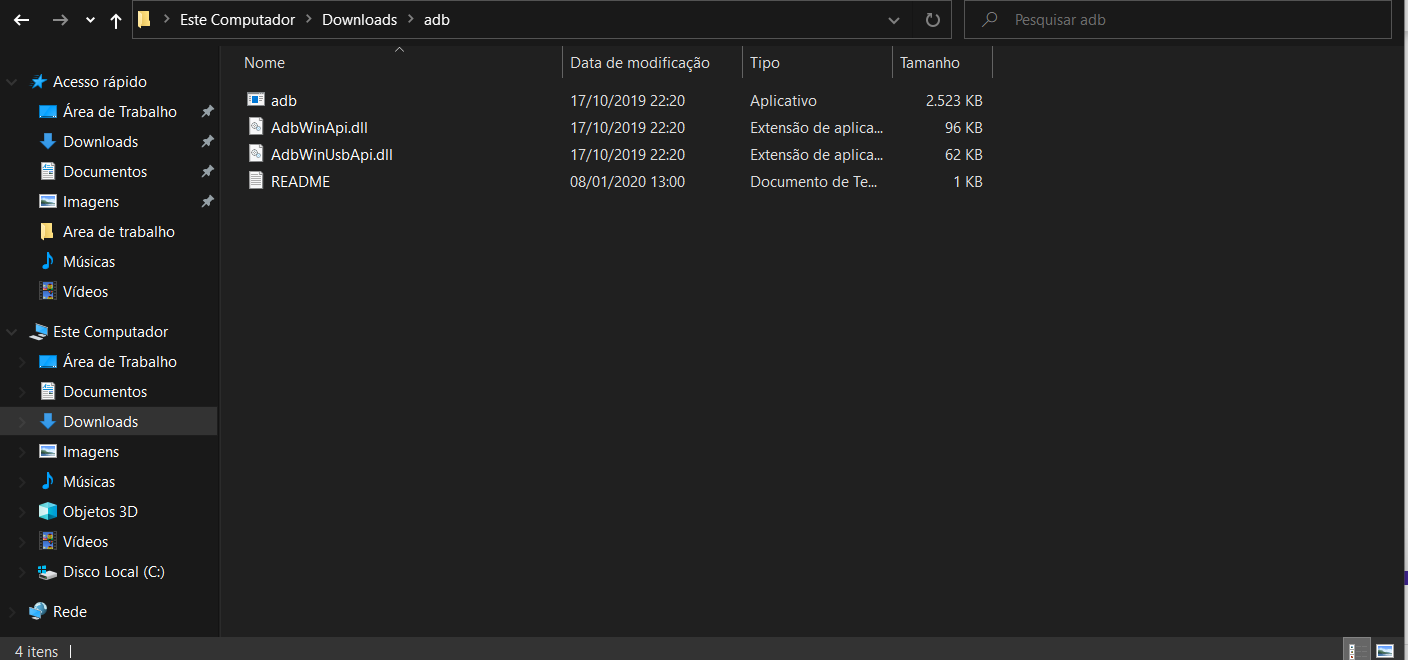
Task: Click the Back navigation arrow
Action: click(x=21, y=20)
